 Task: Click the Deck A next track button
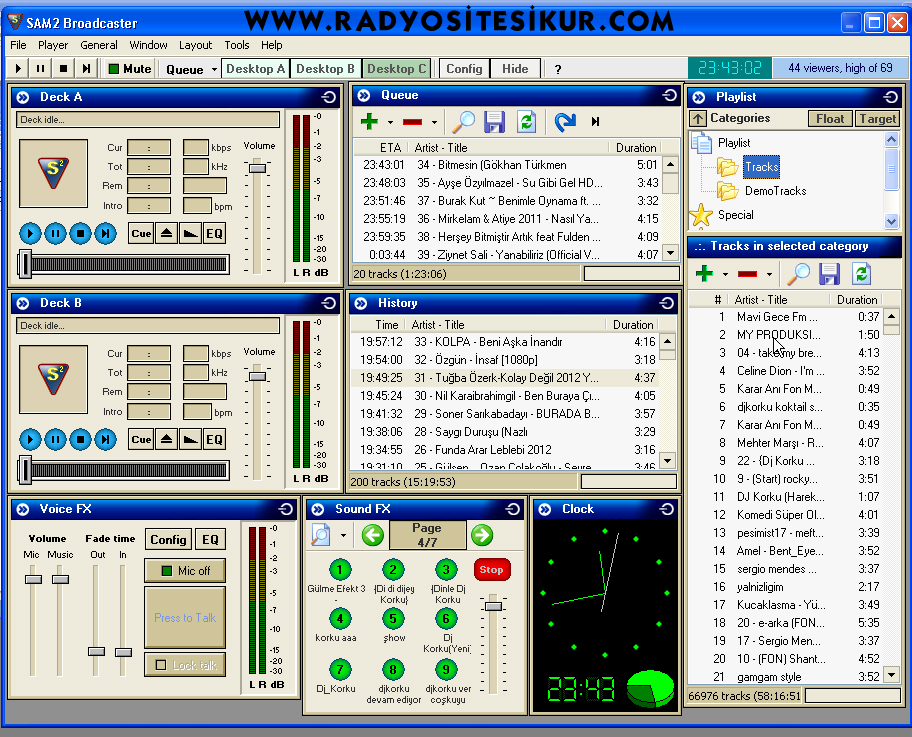click(105, 234)
